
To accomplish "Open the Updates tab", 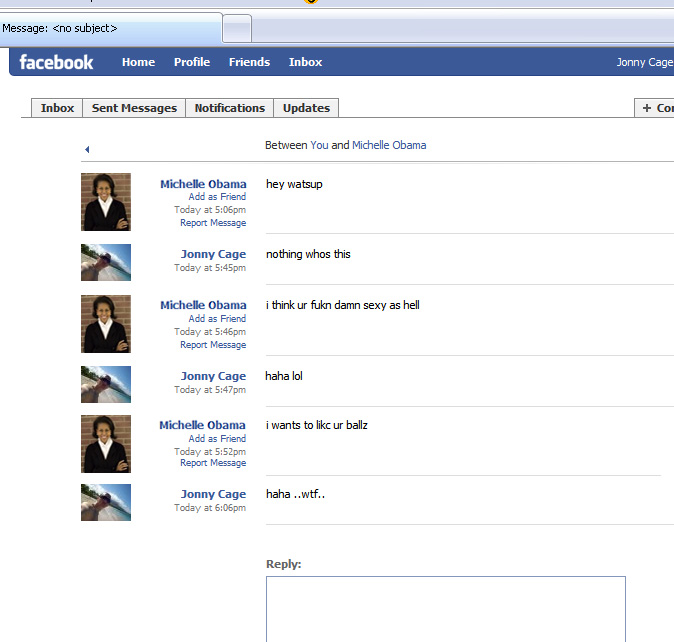I will 306,108.
